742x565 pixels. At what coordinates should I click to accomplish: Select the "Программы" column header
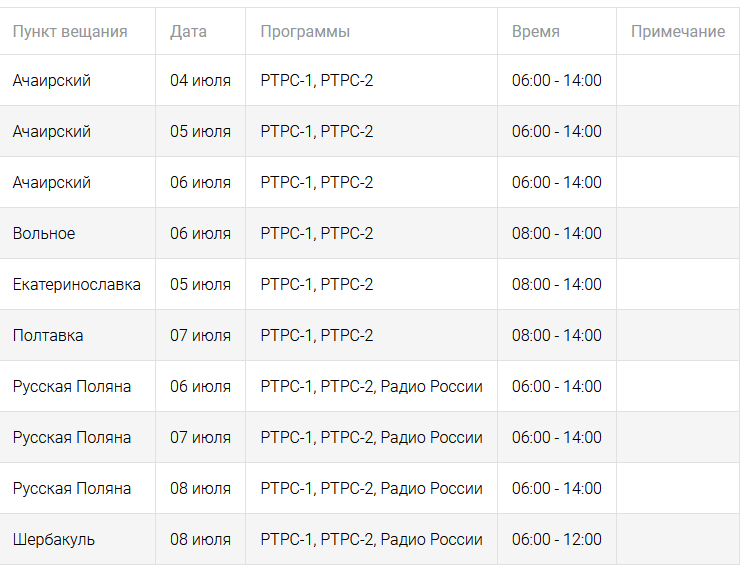click(305, 32)
